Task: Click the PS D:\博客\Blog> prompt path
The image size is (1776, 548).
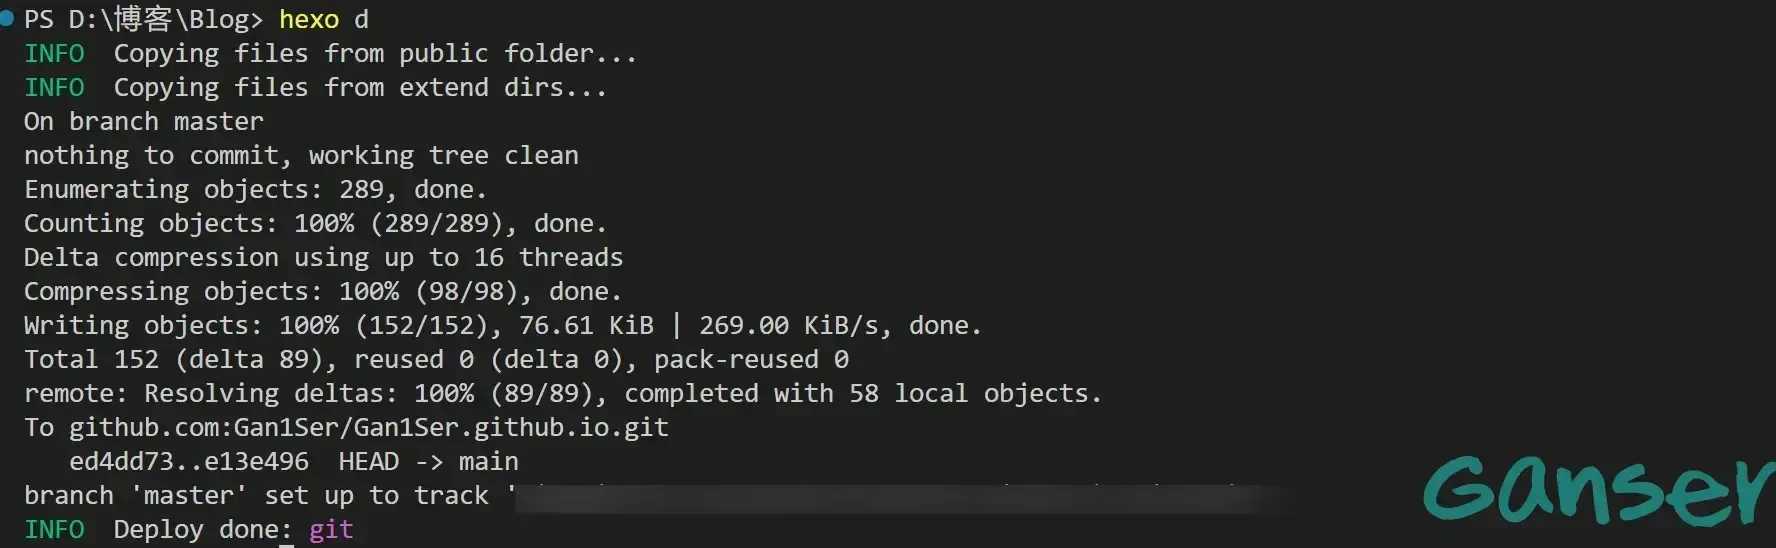Action: tap(143, 20)
